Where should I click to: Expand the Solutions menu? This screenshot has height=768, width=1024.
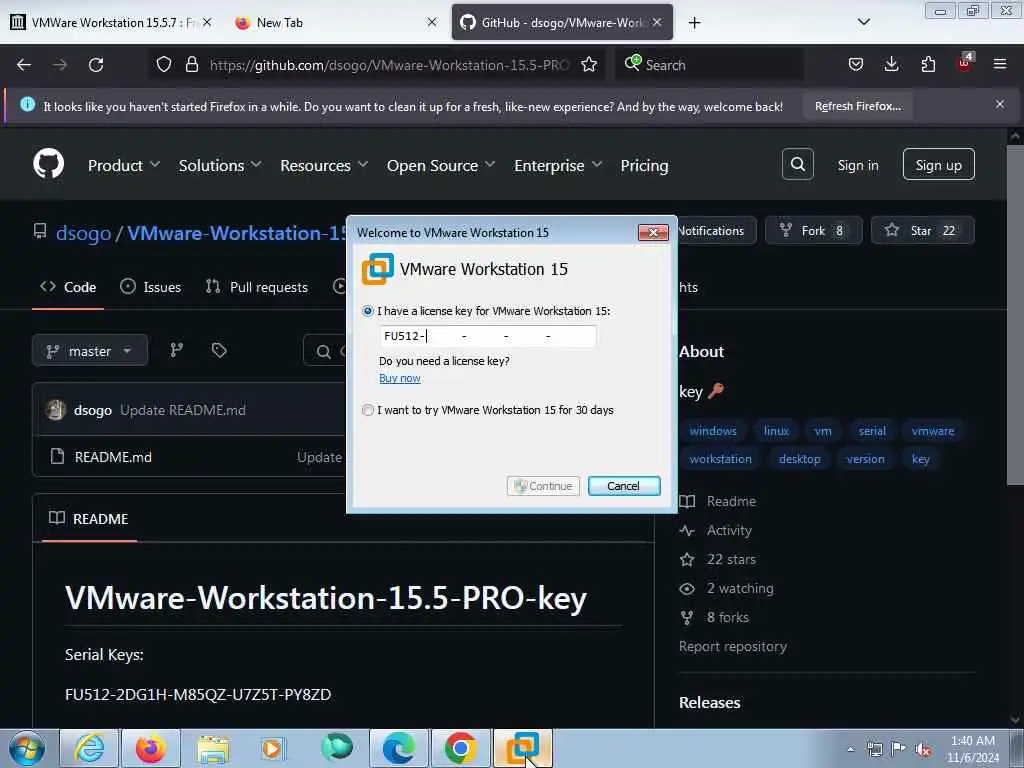click(220, 165)
